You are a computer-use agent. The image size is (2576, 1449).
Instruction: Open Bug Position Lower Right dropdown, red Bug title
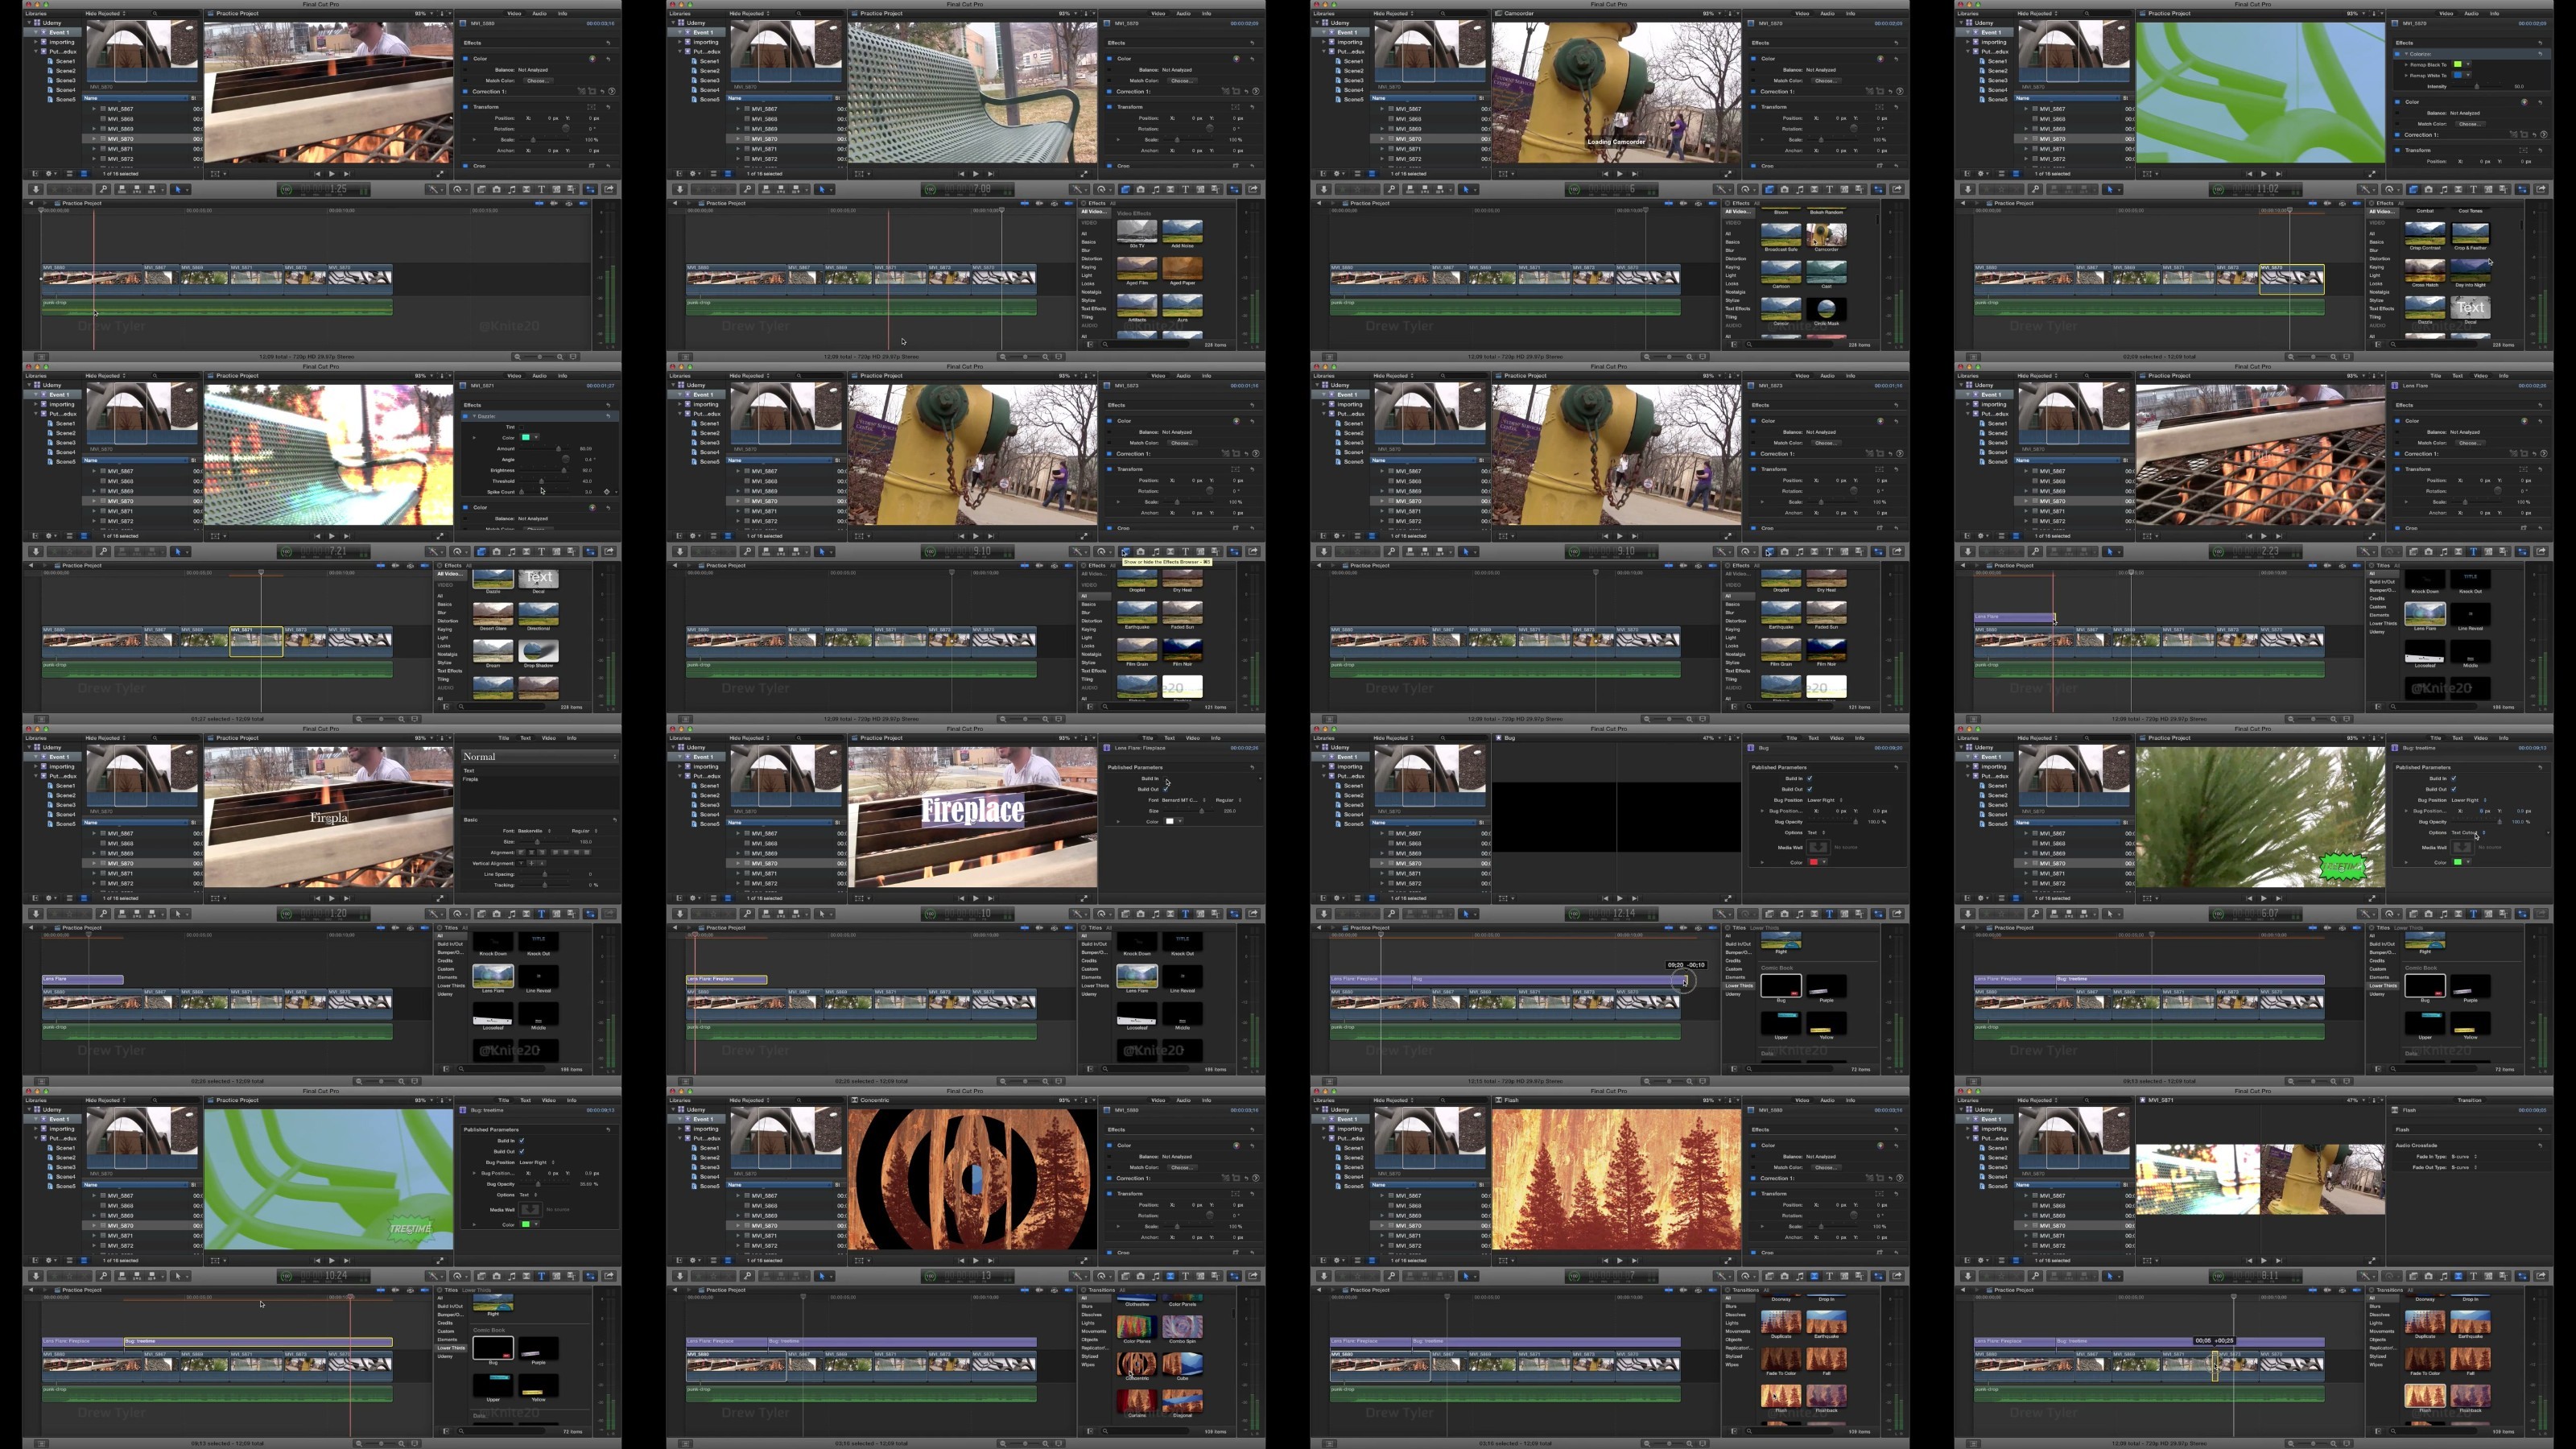tap(1824, 800)
